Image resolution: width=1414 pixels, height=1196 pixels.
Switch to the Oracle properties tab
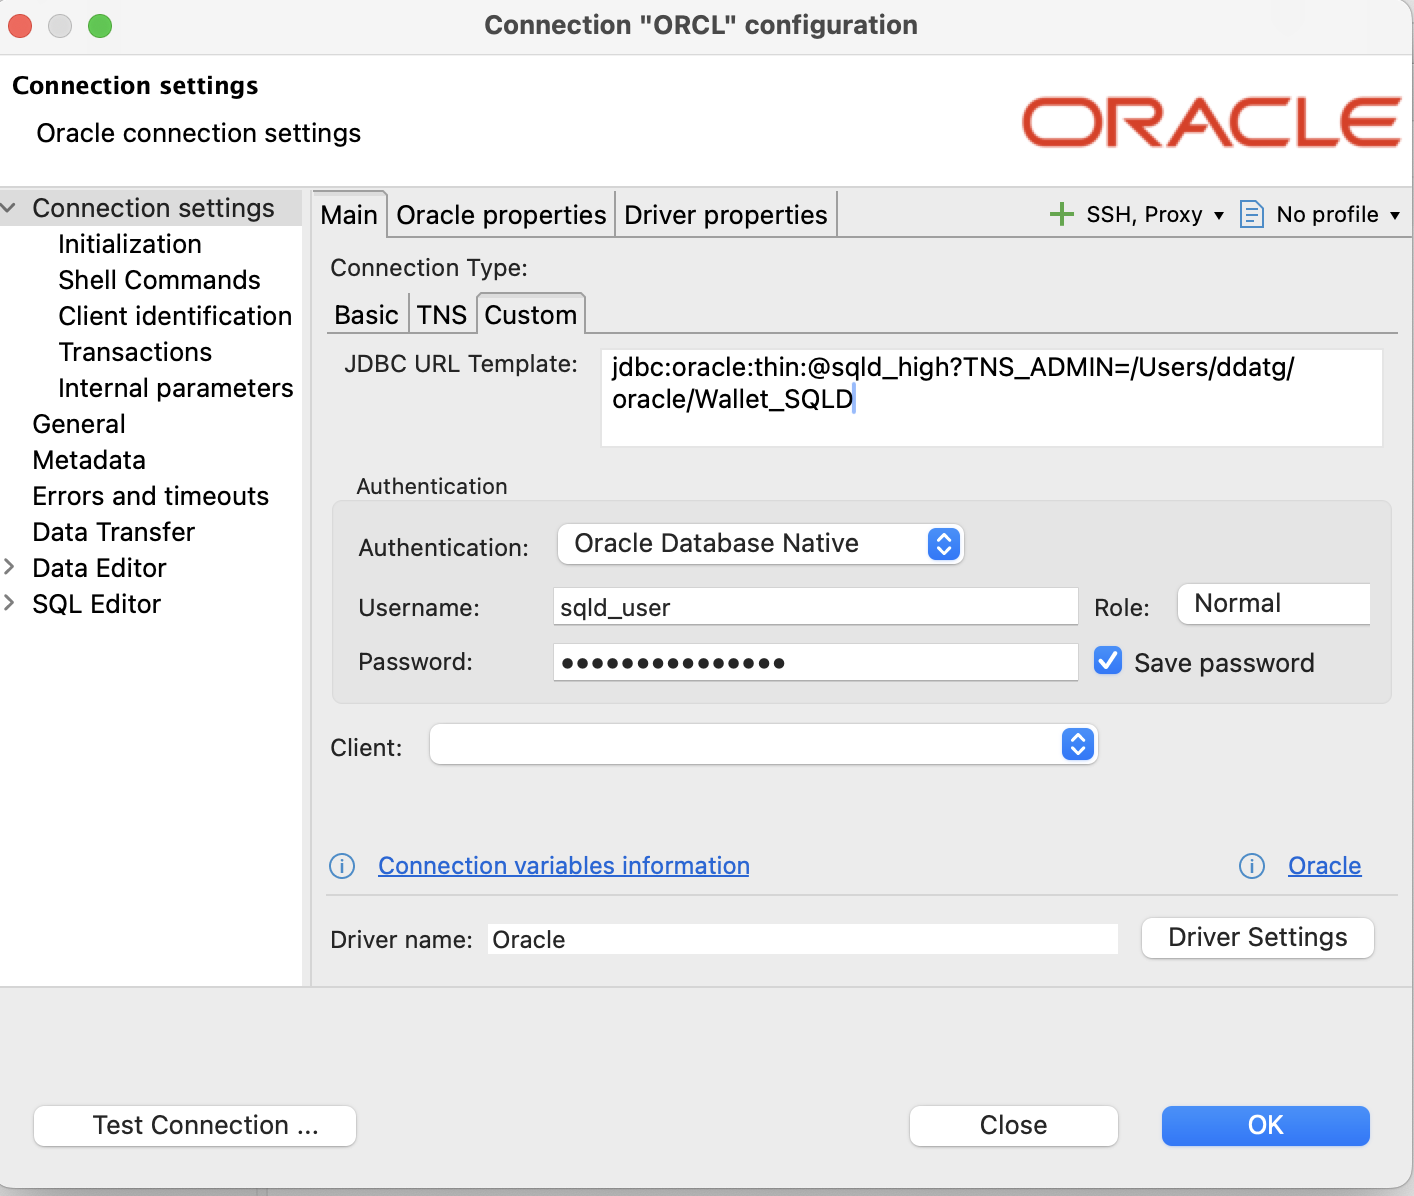click(x=501, y=215)
